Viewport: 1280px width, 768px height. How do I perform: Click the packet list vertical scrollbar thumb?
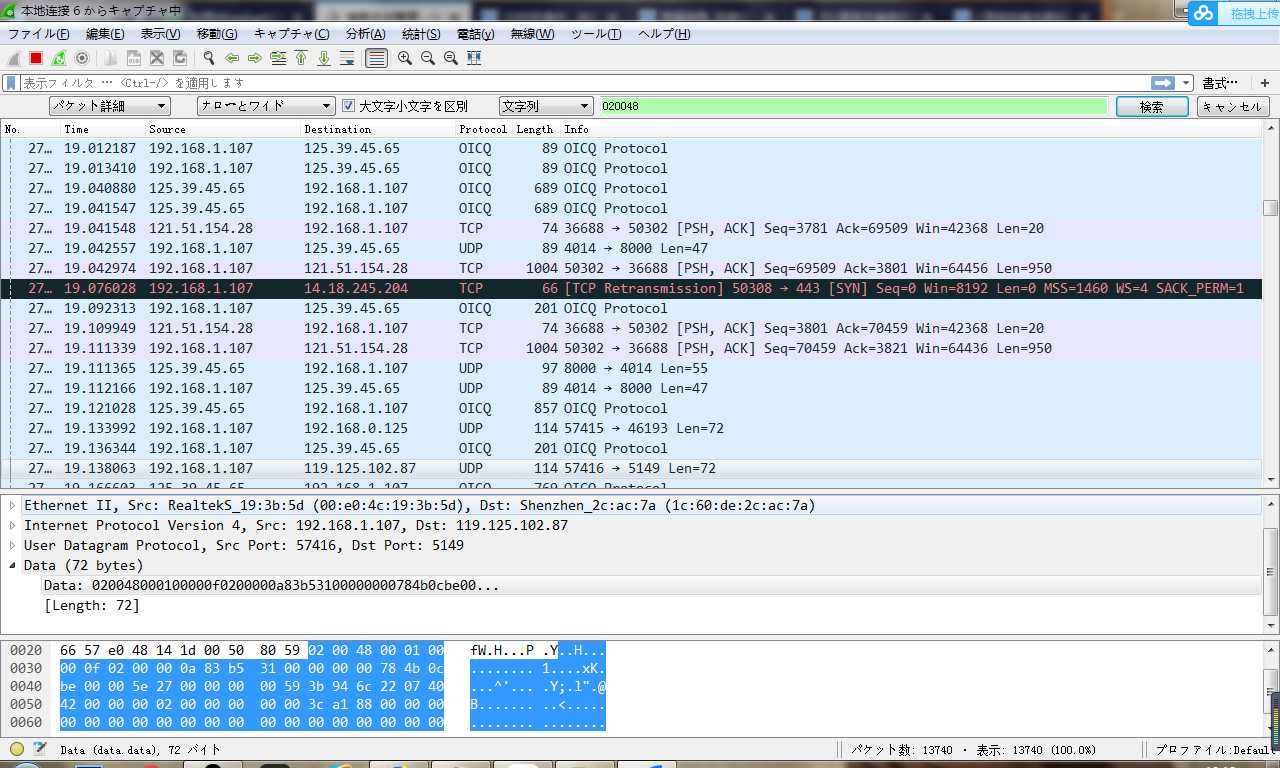[x=1270, y=208]
